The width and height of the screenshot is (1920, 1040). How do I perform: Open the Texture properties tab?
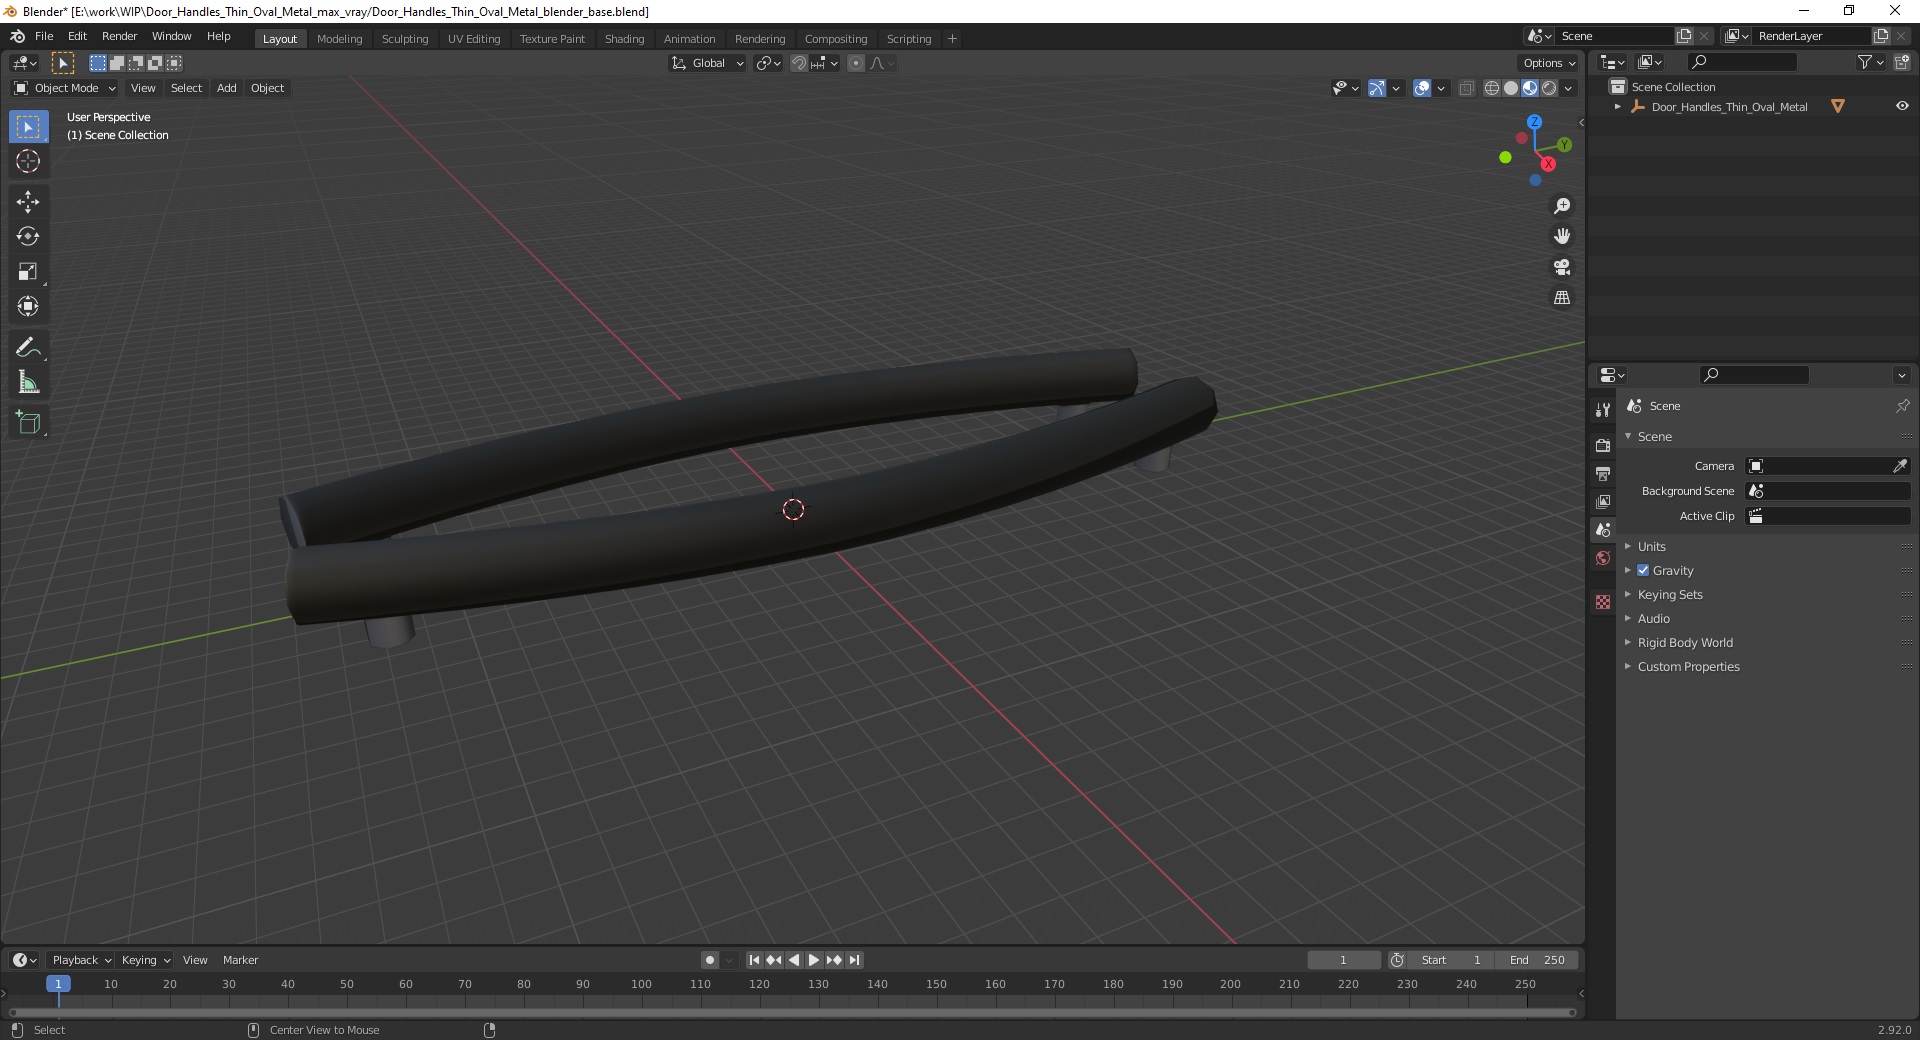(x=1603, y=602)
